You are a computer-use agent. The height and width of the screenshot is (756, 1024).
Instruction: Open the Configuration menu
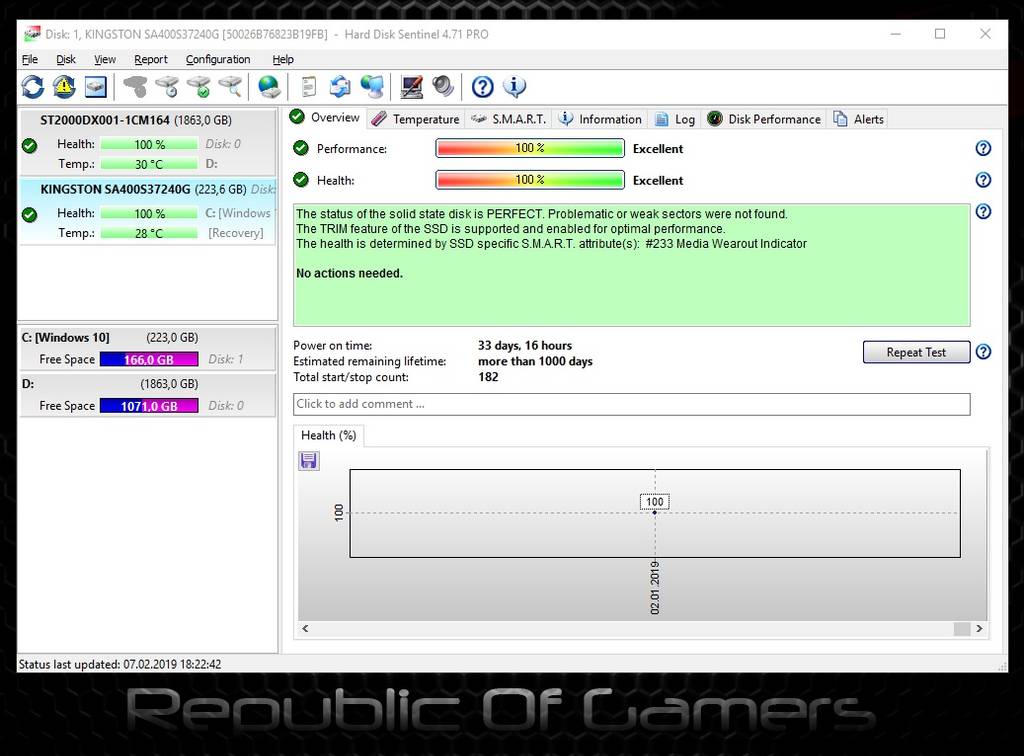pyautogui.click(x=218, y=59)
